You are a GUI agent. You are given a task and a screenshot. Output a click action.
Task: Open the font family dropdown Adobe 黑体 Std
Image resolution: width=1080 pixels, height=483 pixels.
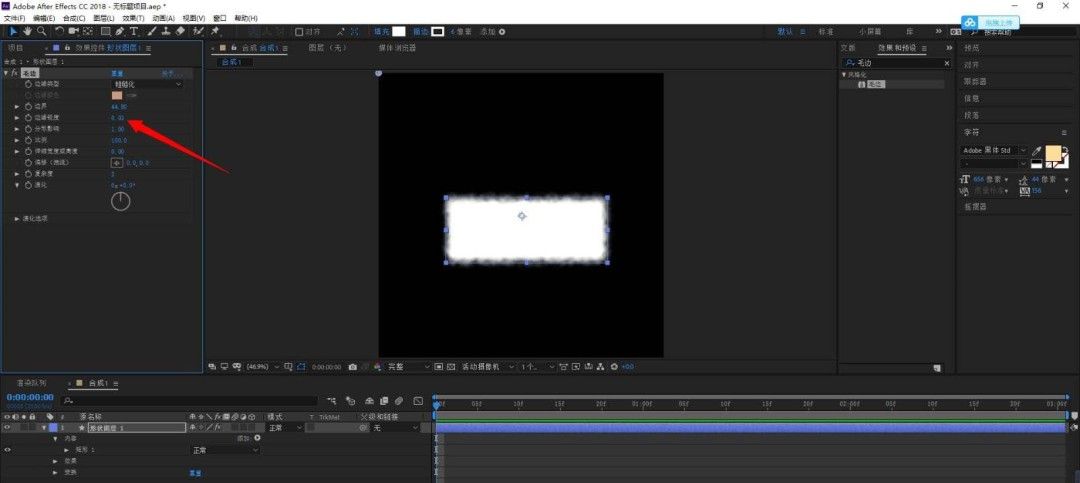993,150
